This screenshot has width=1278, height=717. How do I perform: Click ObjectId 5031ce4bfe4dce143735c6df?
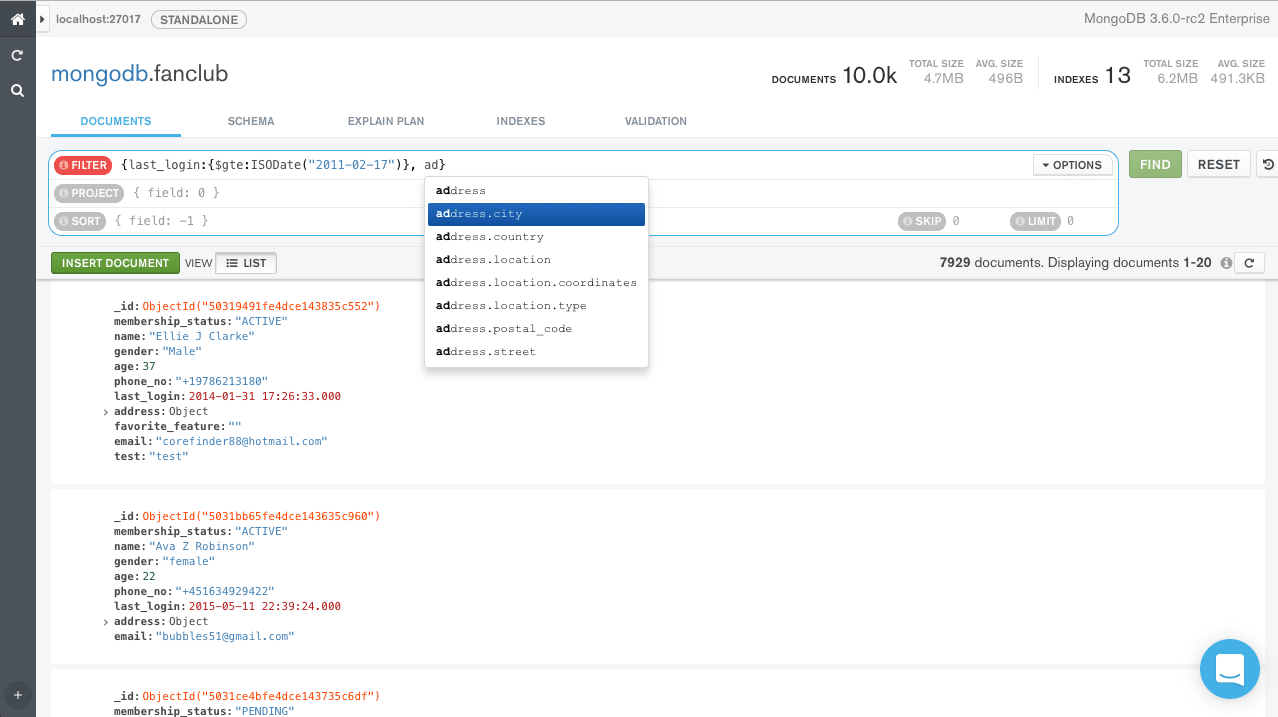(x=261, y=696)
